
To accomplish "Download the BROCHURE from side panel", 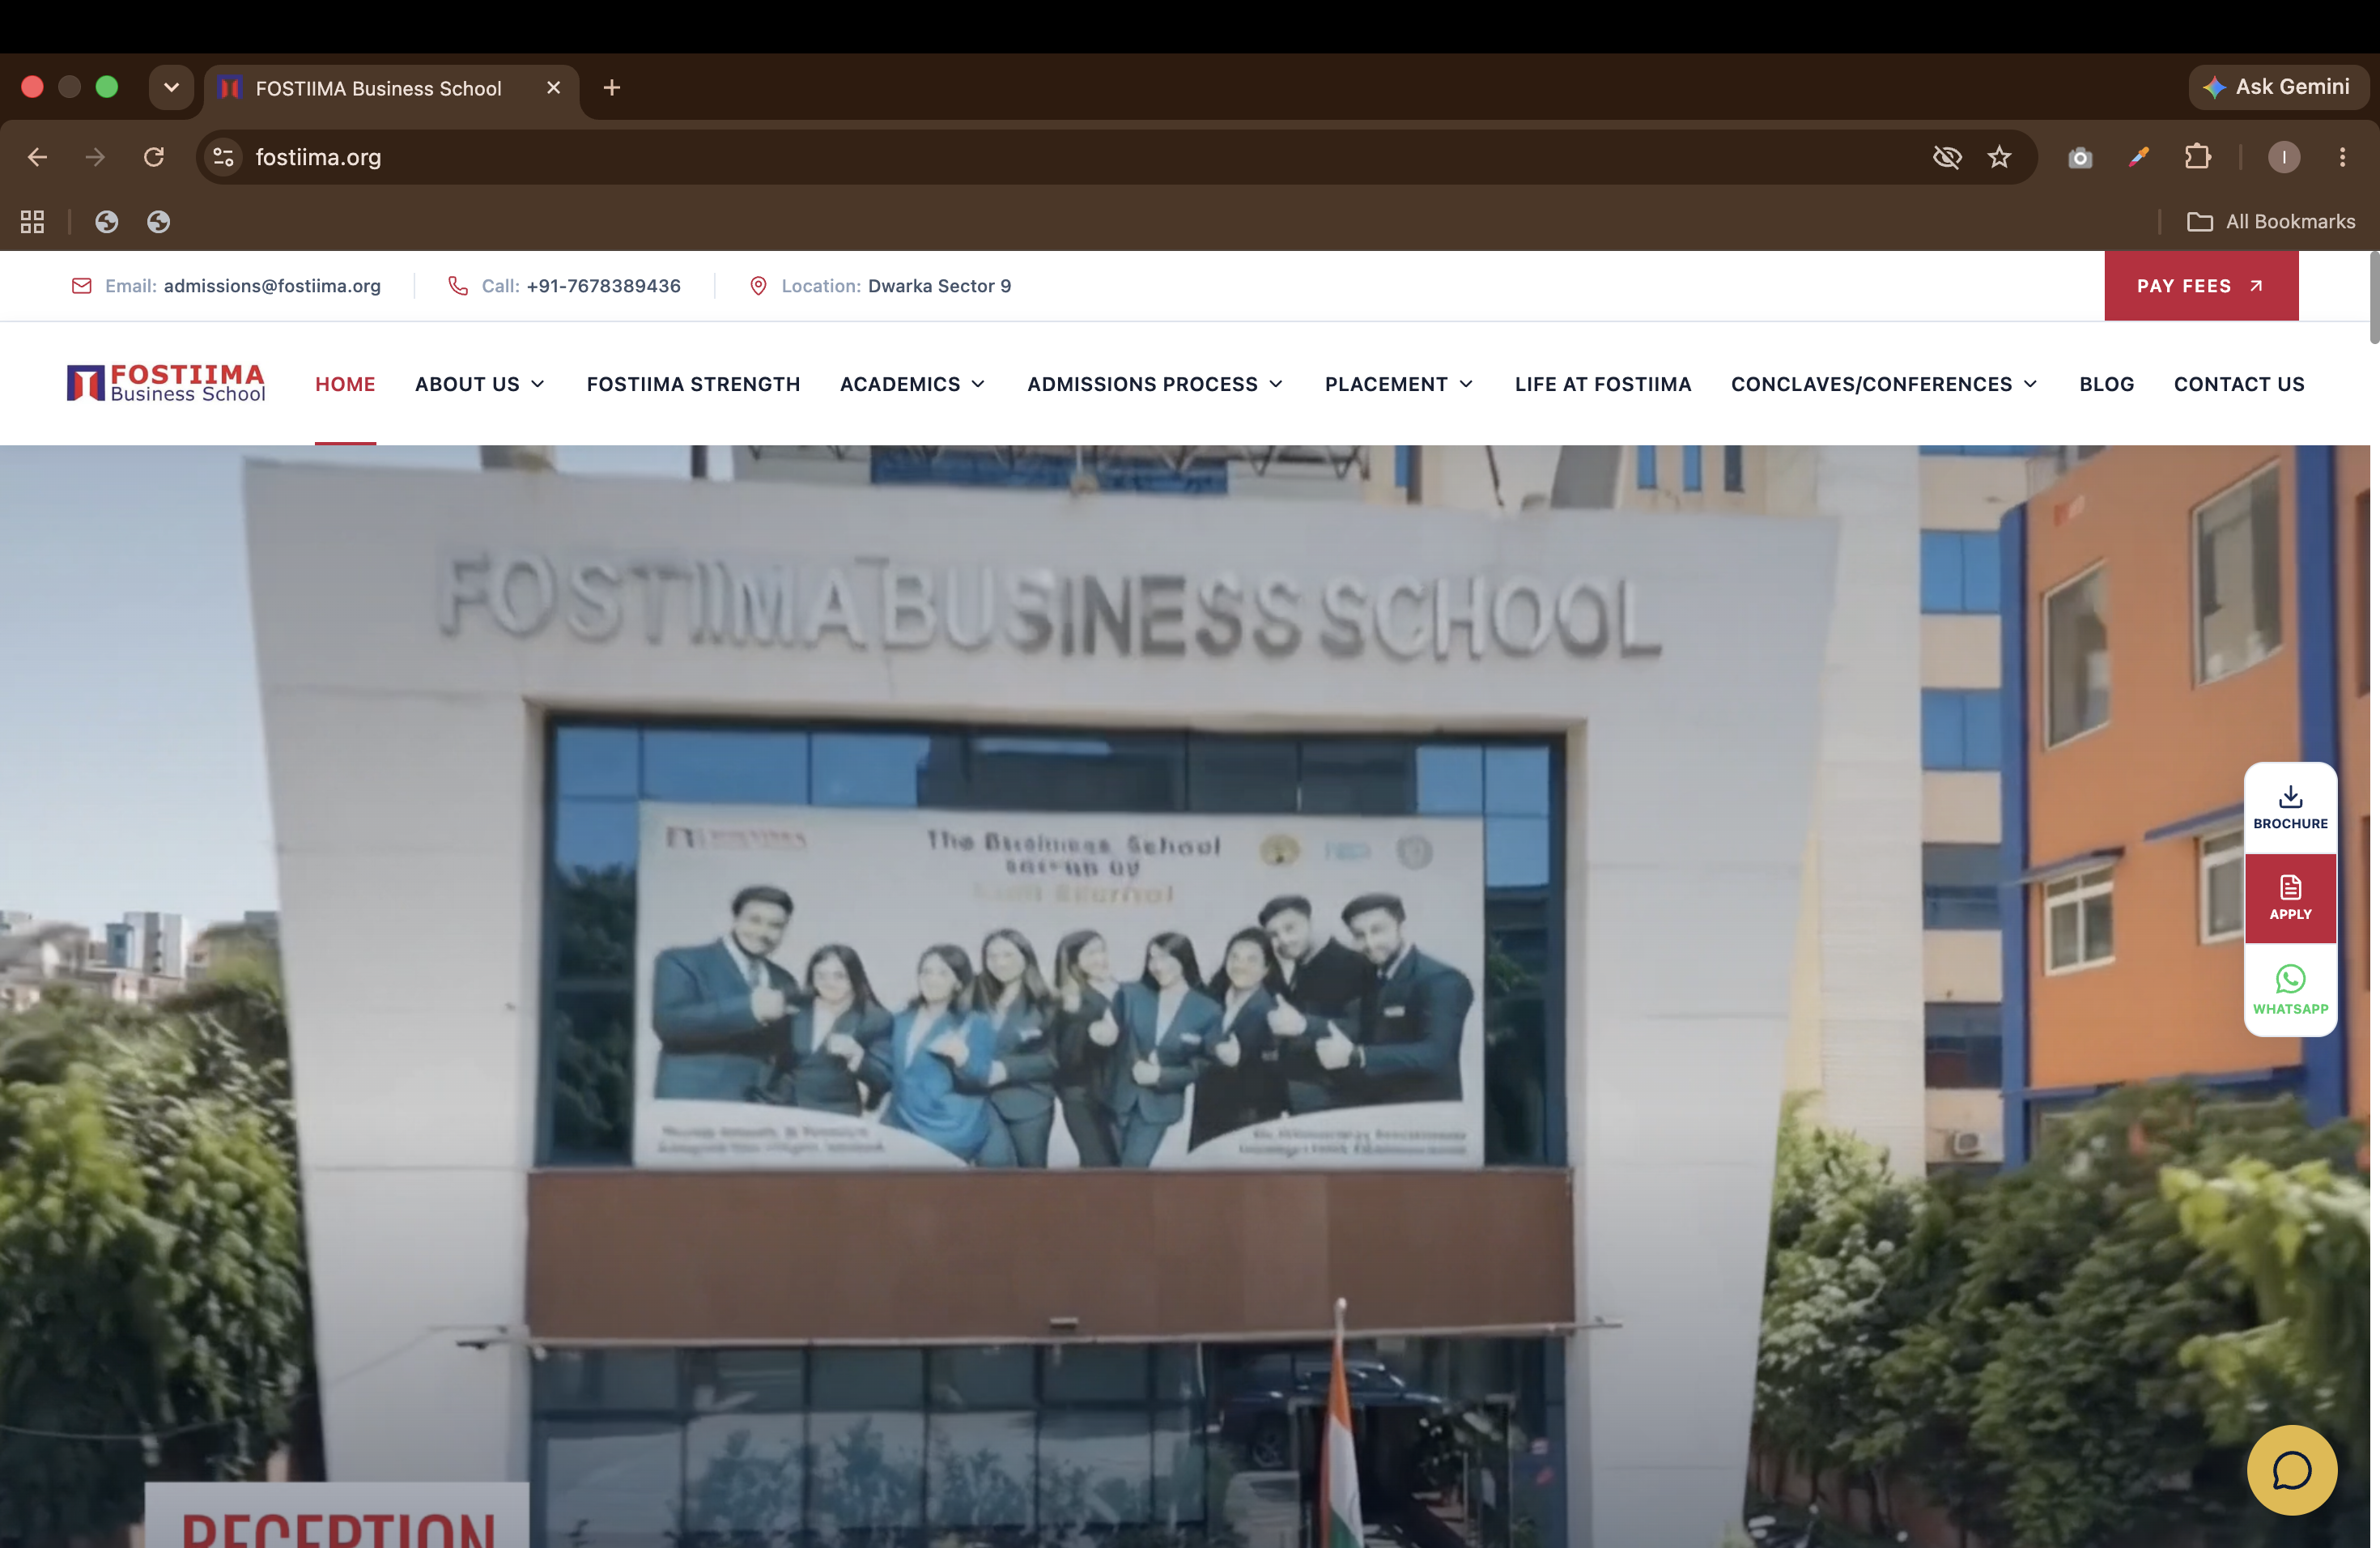I will pyautogui.click(x=2290, y=808).
